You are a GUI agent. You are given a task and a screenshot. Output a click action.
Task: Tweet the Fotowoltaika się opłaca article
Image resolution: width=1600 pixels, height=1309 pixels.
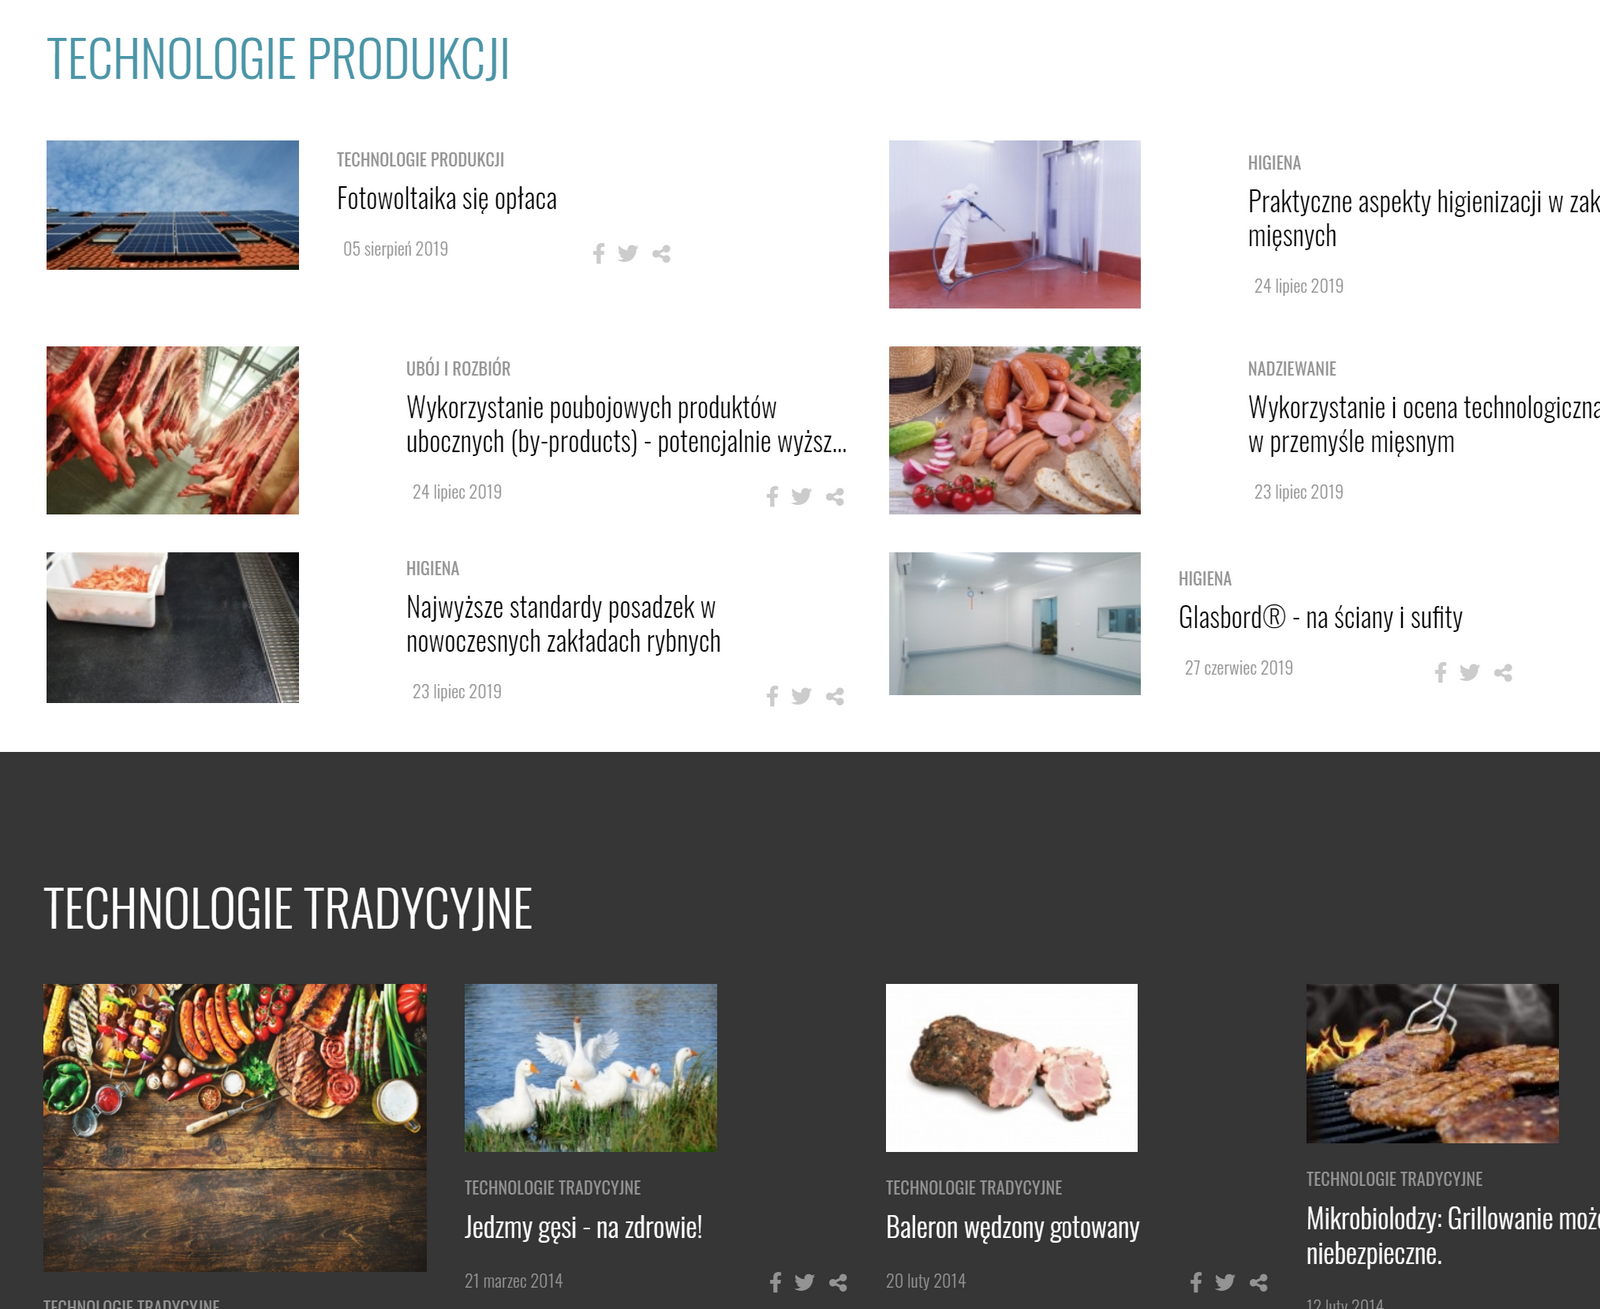(628, 254)
